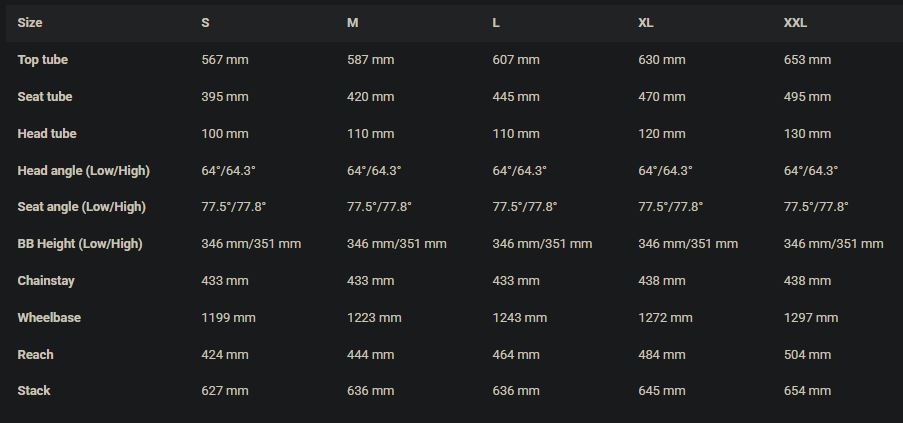The image size is (903, 423).
Task: Select the 1243 mm wheelbase value
Action: [x=520, y=318]
